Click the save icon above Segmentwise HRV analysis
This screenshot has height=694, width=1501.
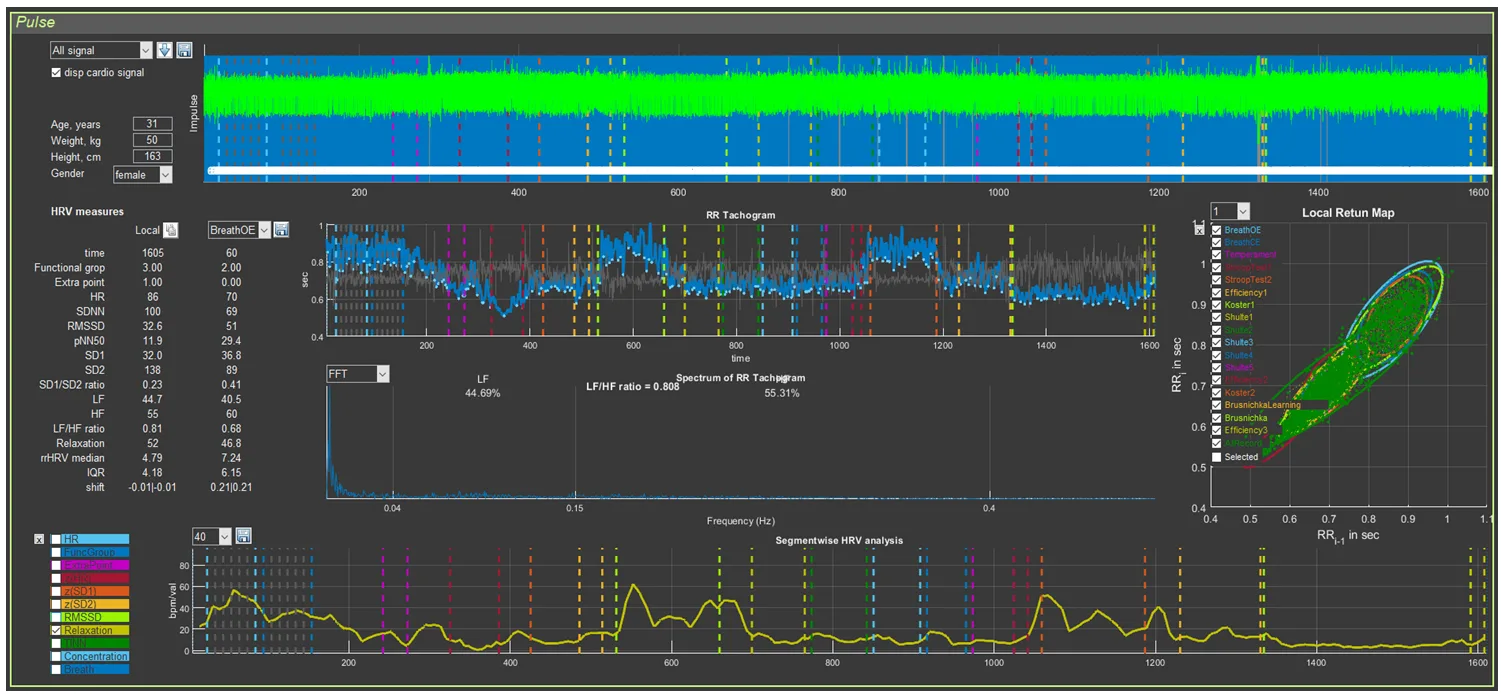(x=244, y=537)
